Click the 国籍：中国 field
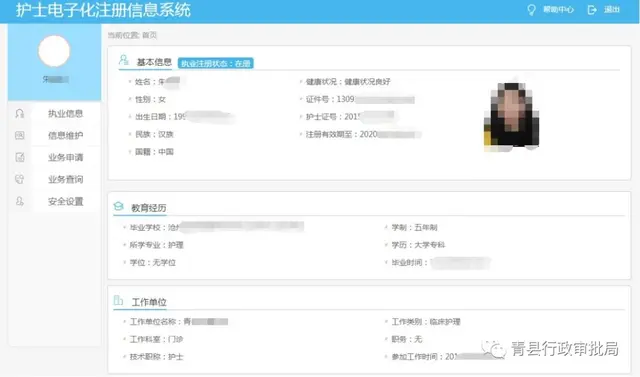The width and height of the screenshot is (640, 377). pos(154,152)
